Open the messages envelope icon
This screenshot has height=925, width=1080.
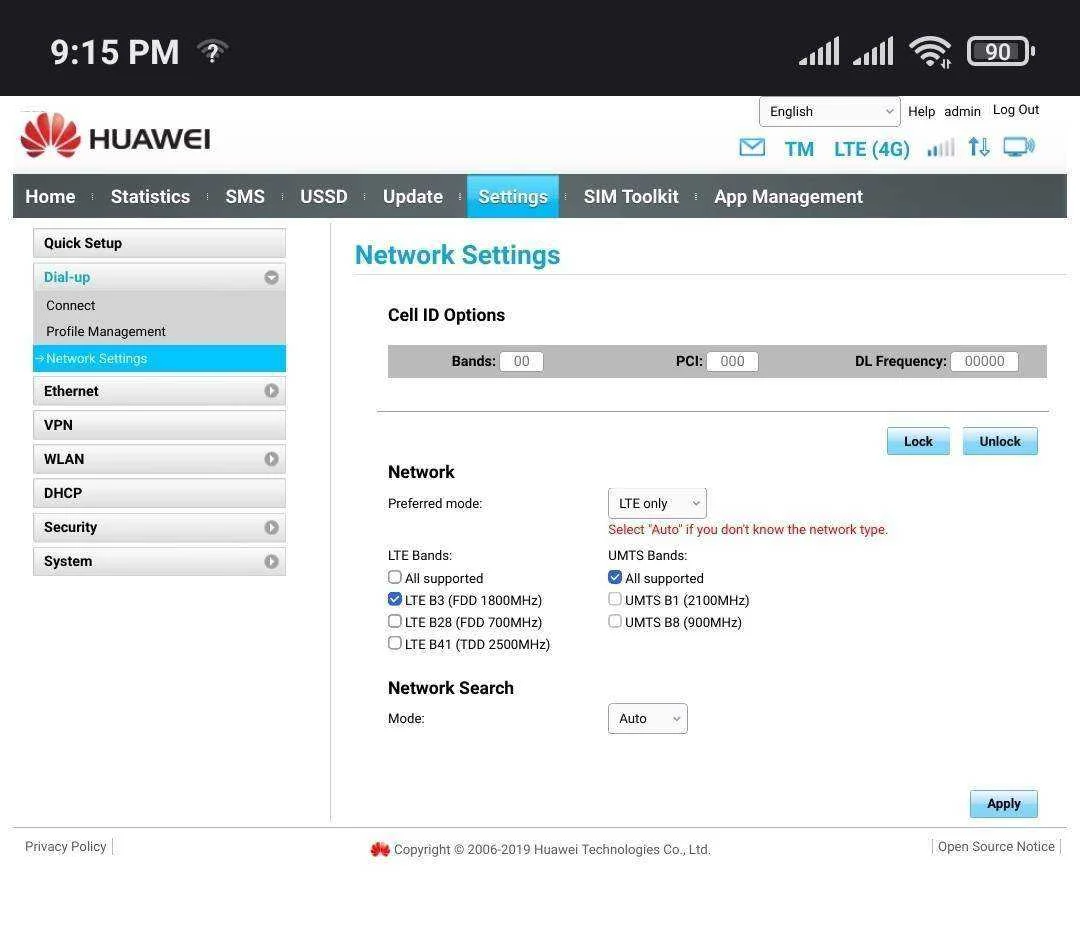point(751,147)
